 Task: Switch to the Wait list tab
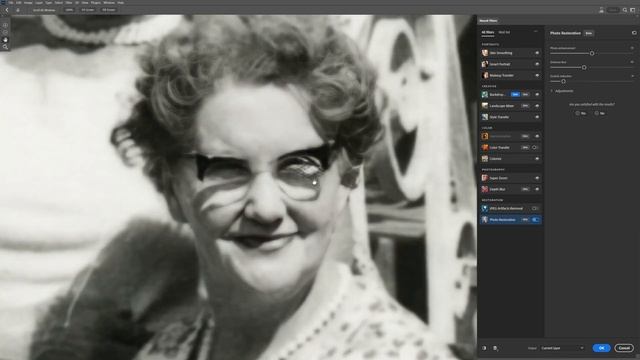tap(504, 32)
